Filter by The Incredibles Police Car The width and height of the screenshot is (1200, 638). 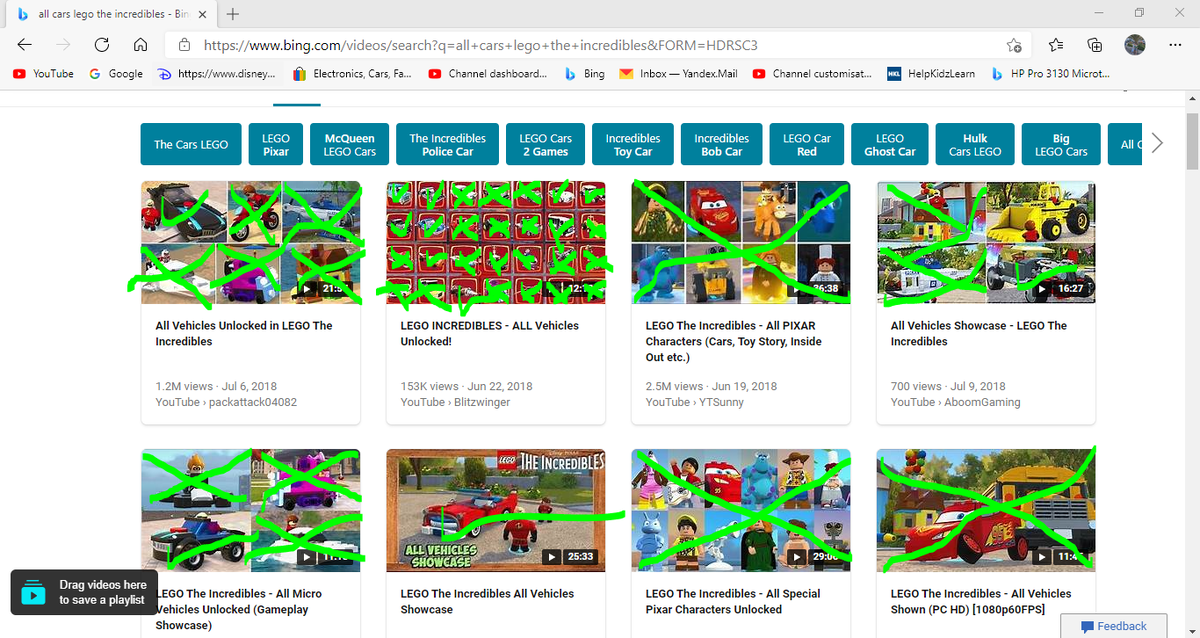pos(448,144)
